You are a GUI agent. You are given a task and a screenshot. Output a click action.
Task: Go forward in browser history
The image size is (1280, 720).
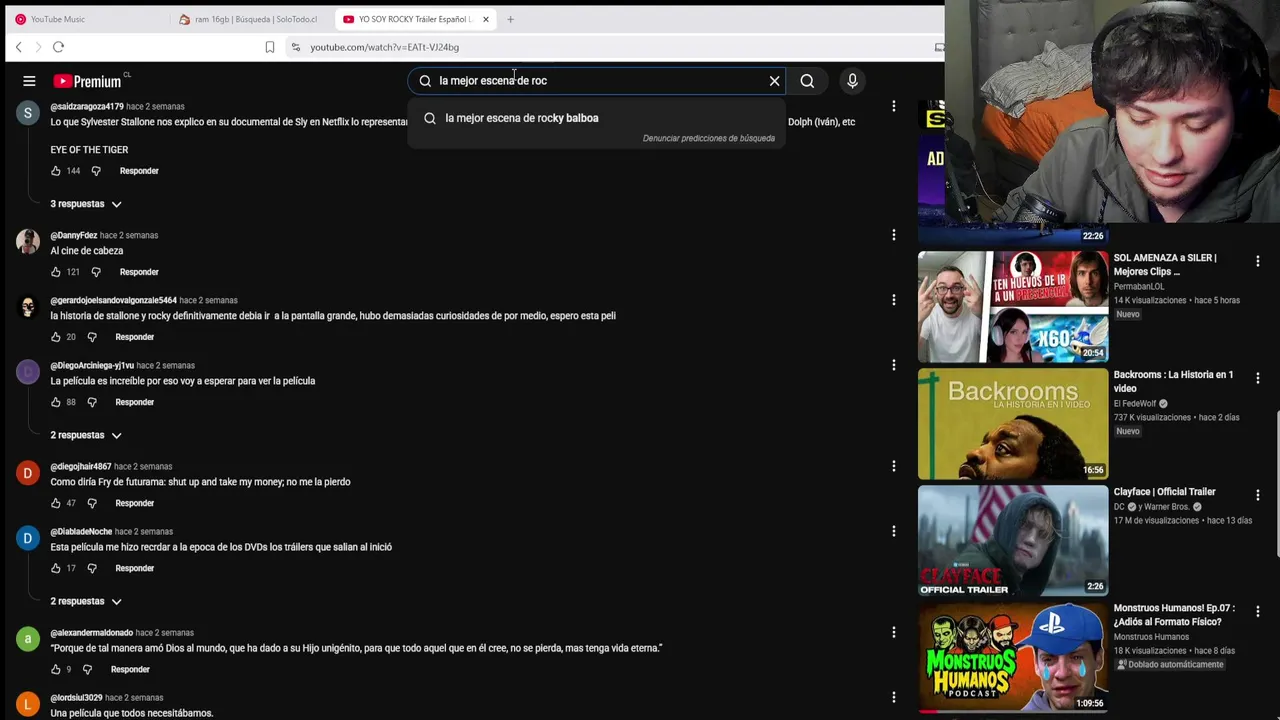point(38,47)
